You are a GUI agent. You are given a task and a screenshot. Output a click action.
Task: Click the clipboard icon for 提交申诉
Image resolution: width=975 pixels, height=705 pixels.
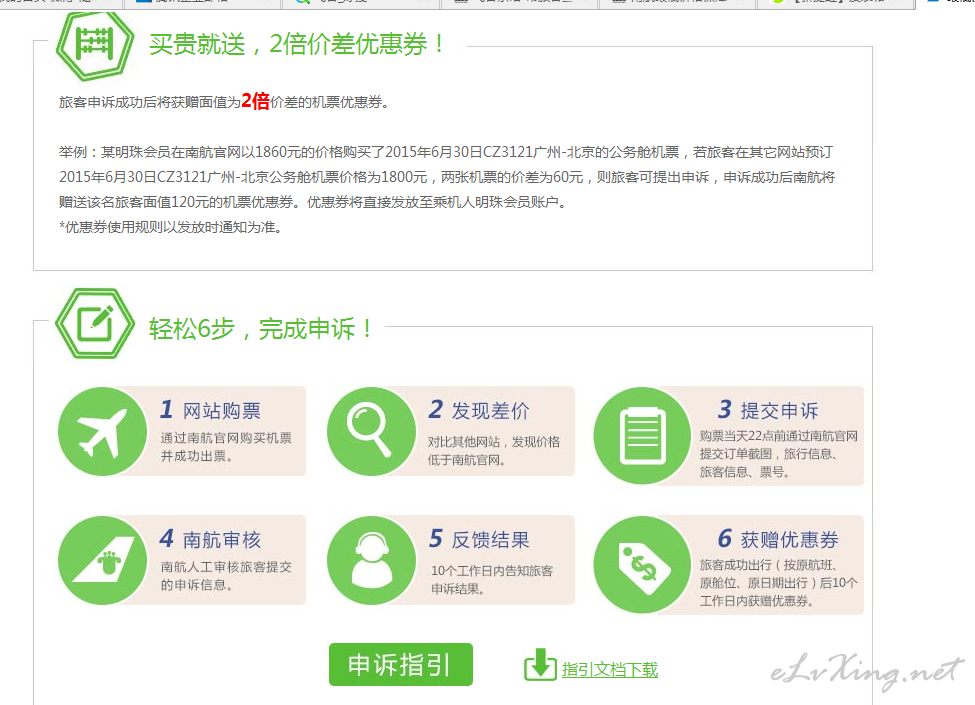point(642,436)
